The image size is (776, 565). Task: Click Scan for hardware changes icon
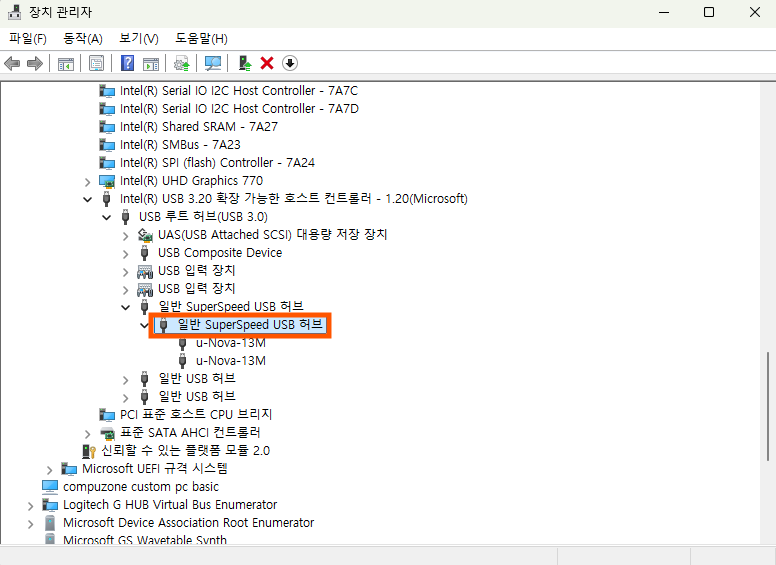(213, 63)
